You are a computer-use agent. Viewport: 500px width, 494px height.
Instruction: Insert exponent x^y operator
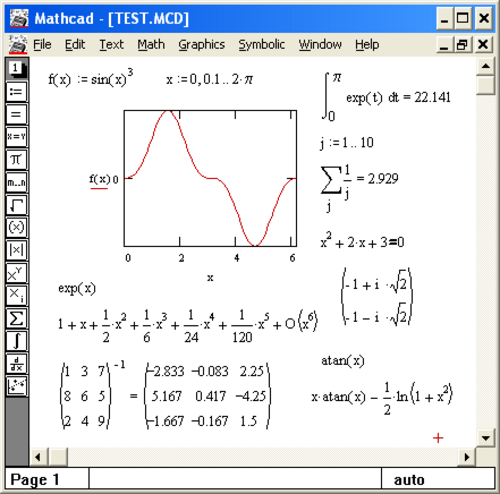16,273
